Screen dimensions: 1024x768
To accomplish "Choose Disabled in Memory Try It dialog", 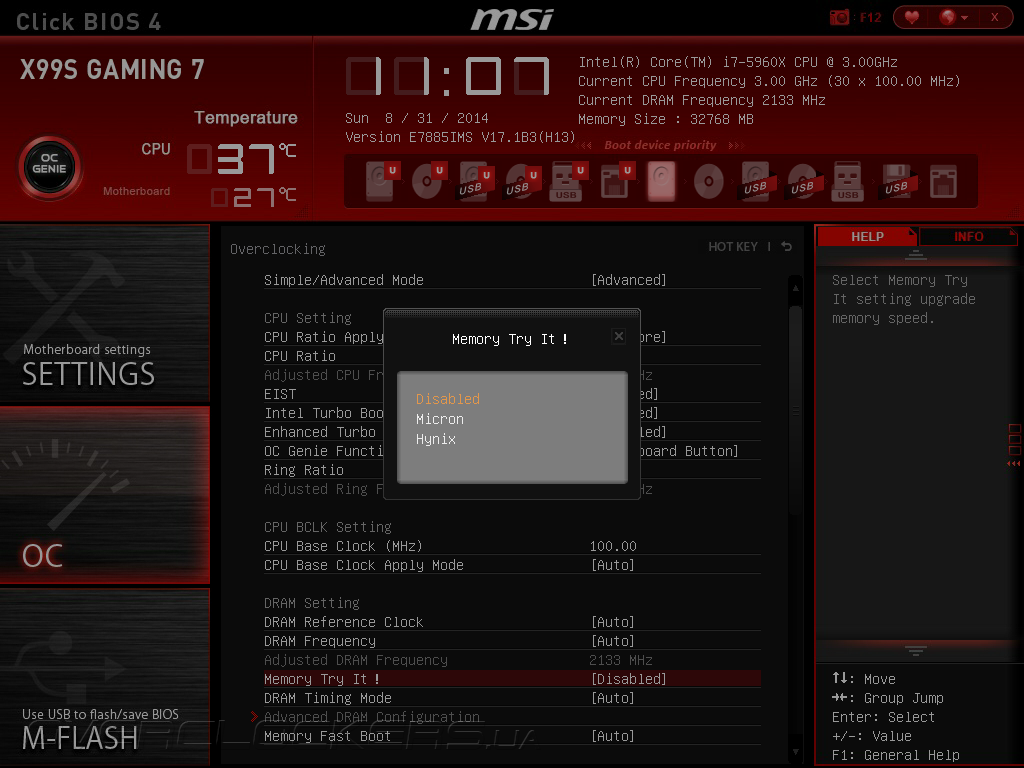I will click(448, 398).
